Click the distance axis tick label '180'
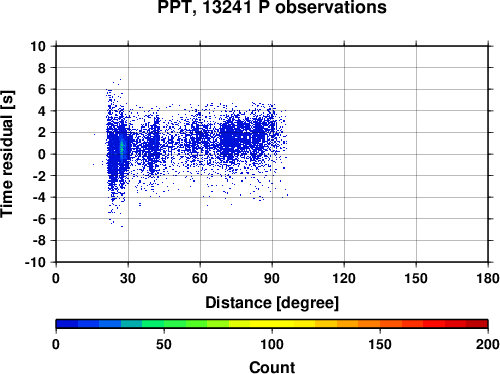The image size is (500, 374). coord(488,278)
